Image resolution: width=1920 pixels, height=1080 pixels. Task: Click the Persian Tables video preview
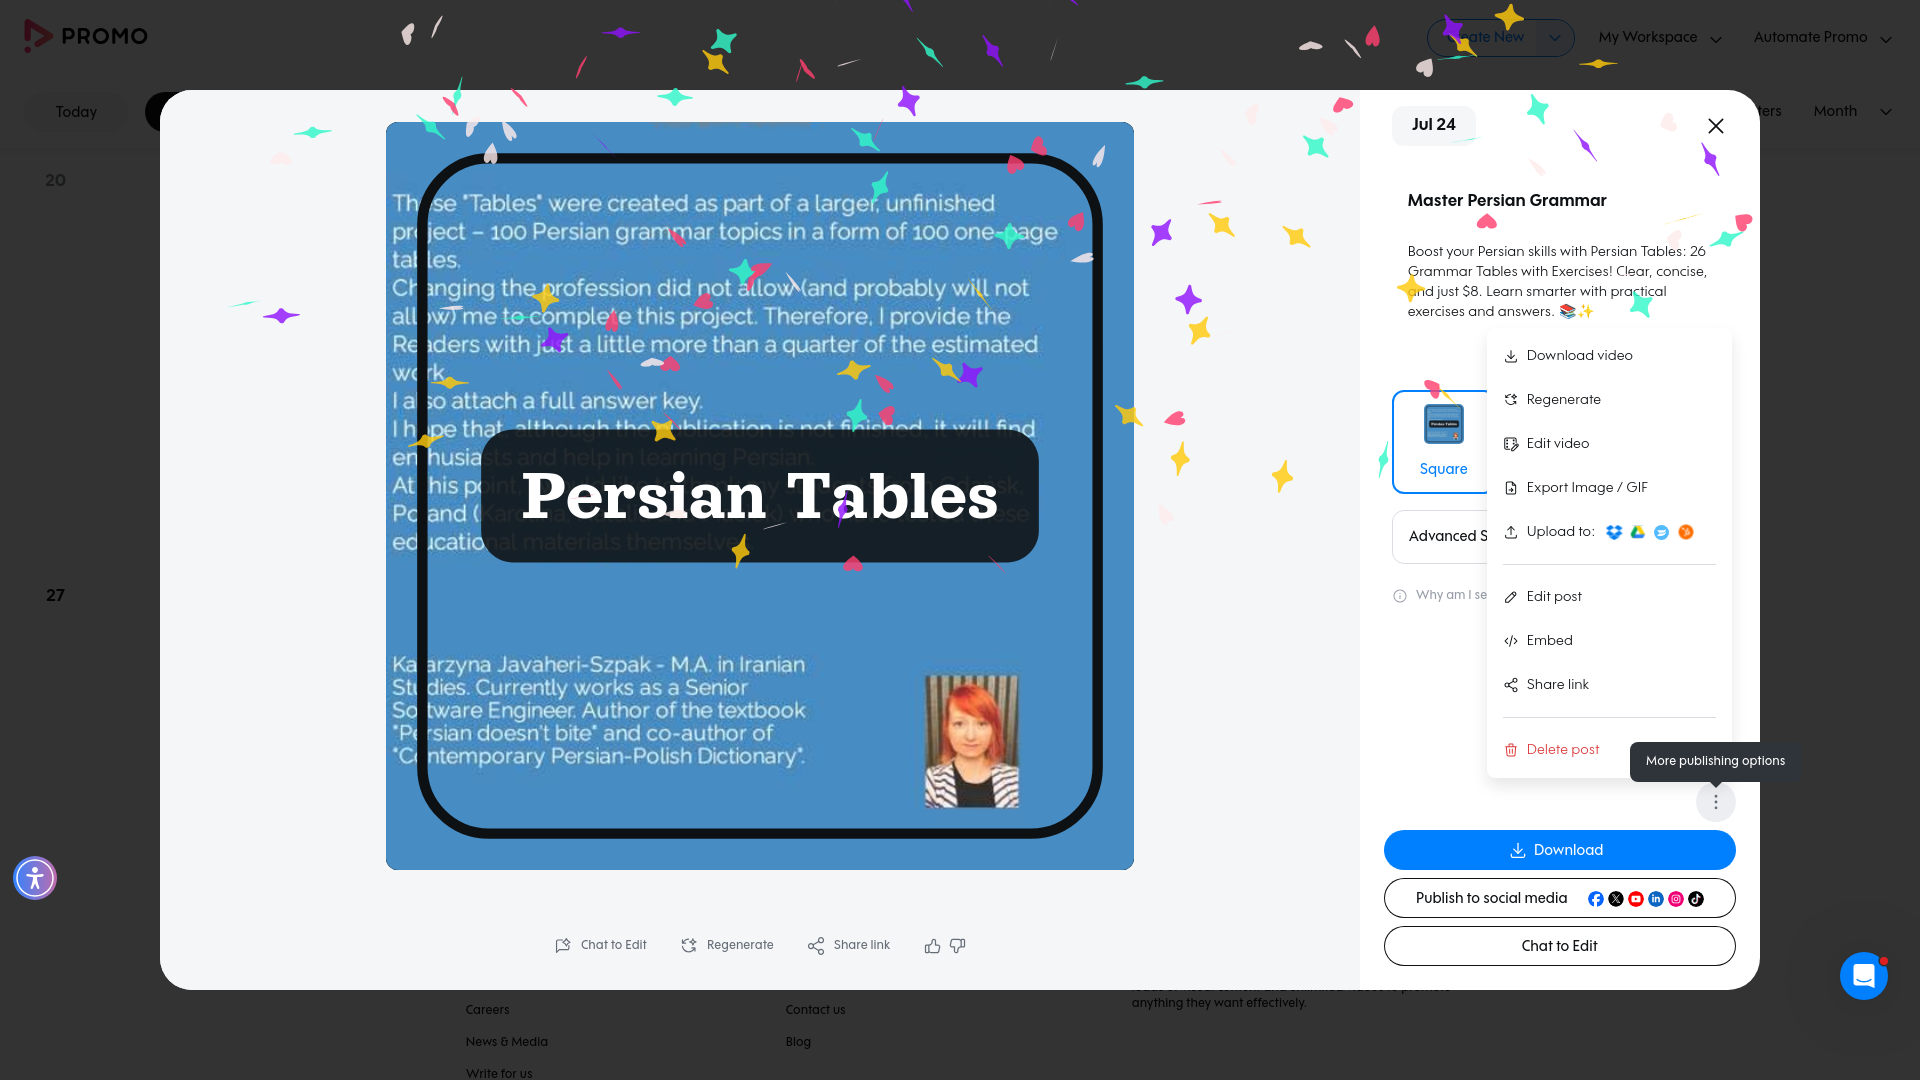tap(760, 496)
